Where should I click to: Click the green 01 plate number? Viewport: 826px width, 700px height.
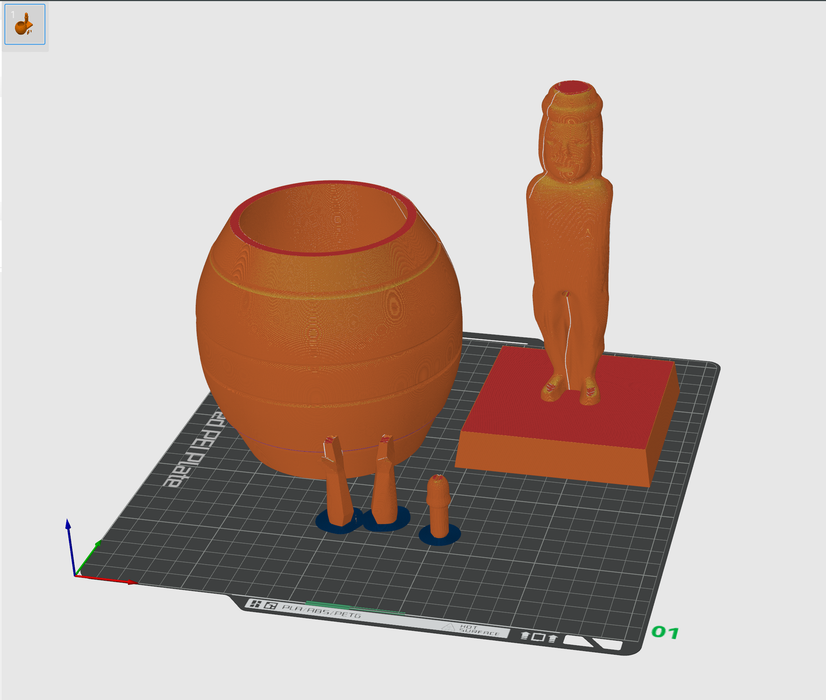click(x=665, y=632)
